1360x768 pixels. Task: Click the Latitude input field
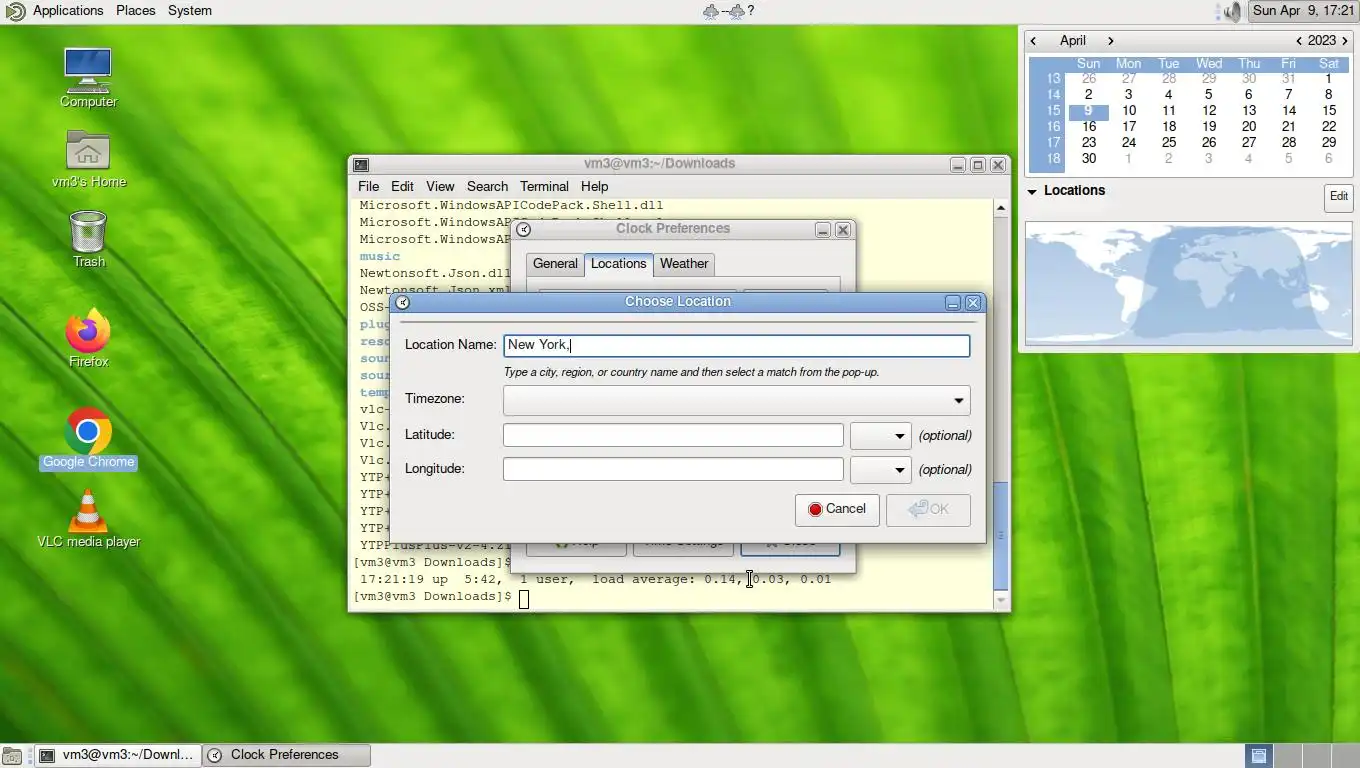[673, 435]
